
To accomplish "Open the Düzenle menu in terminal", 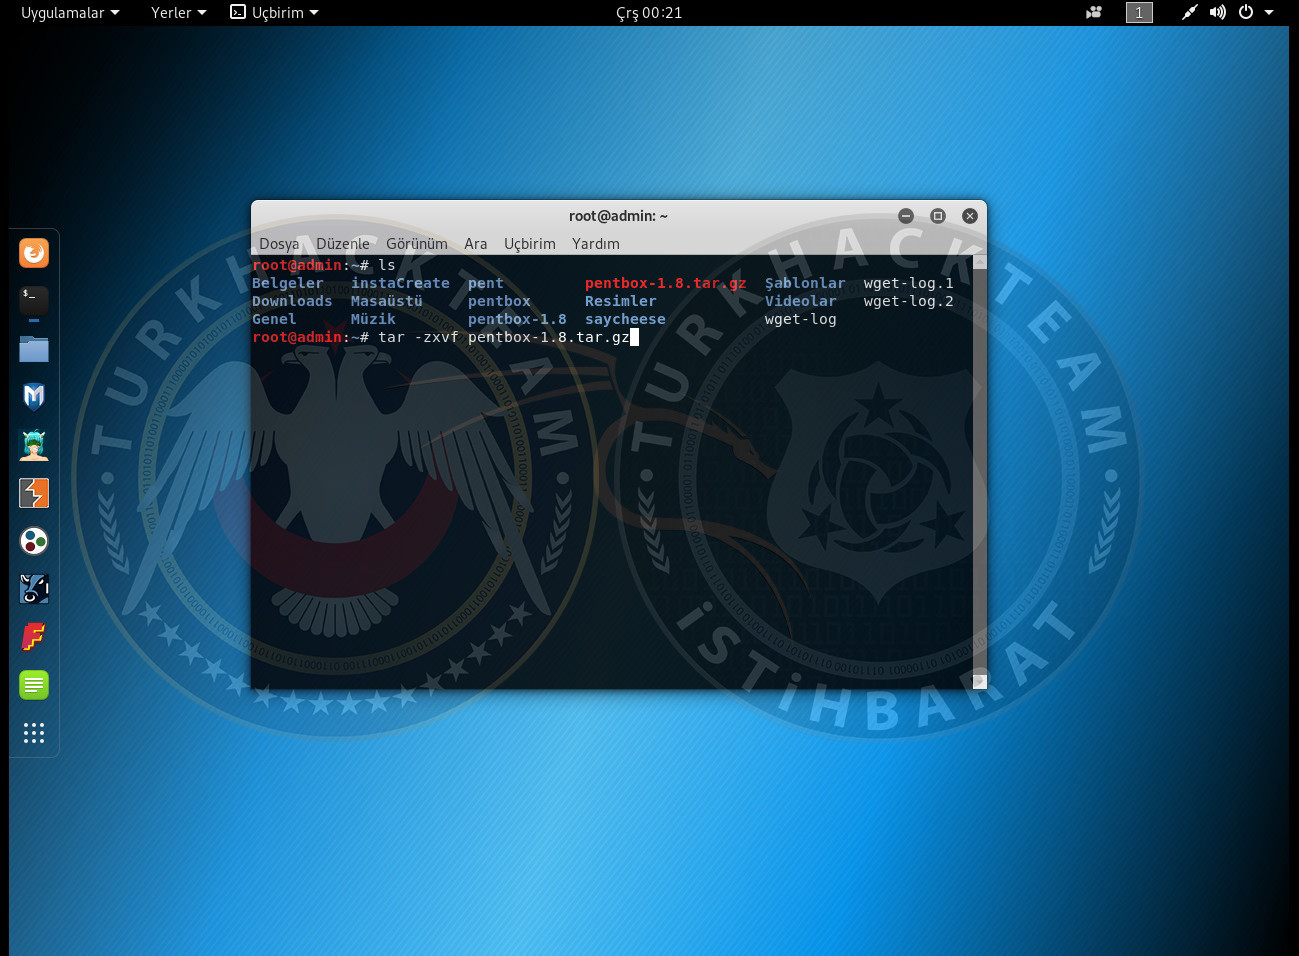I will coord(343,243).
